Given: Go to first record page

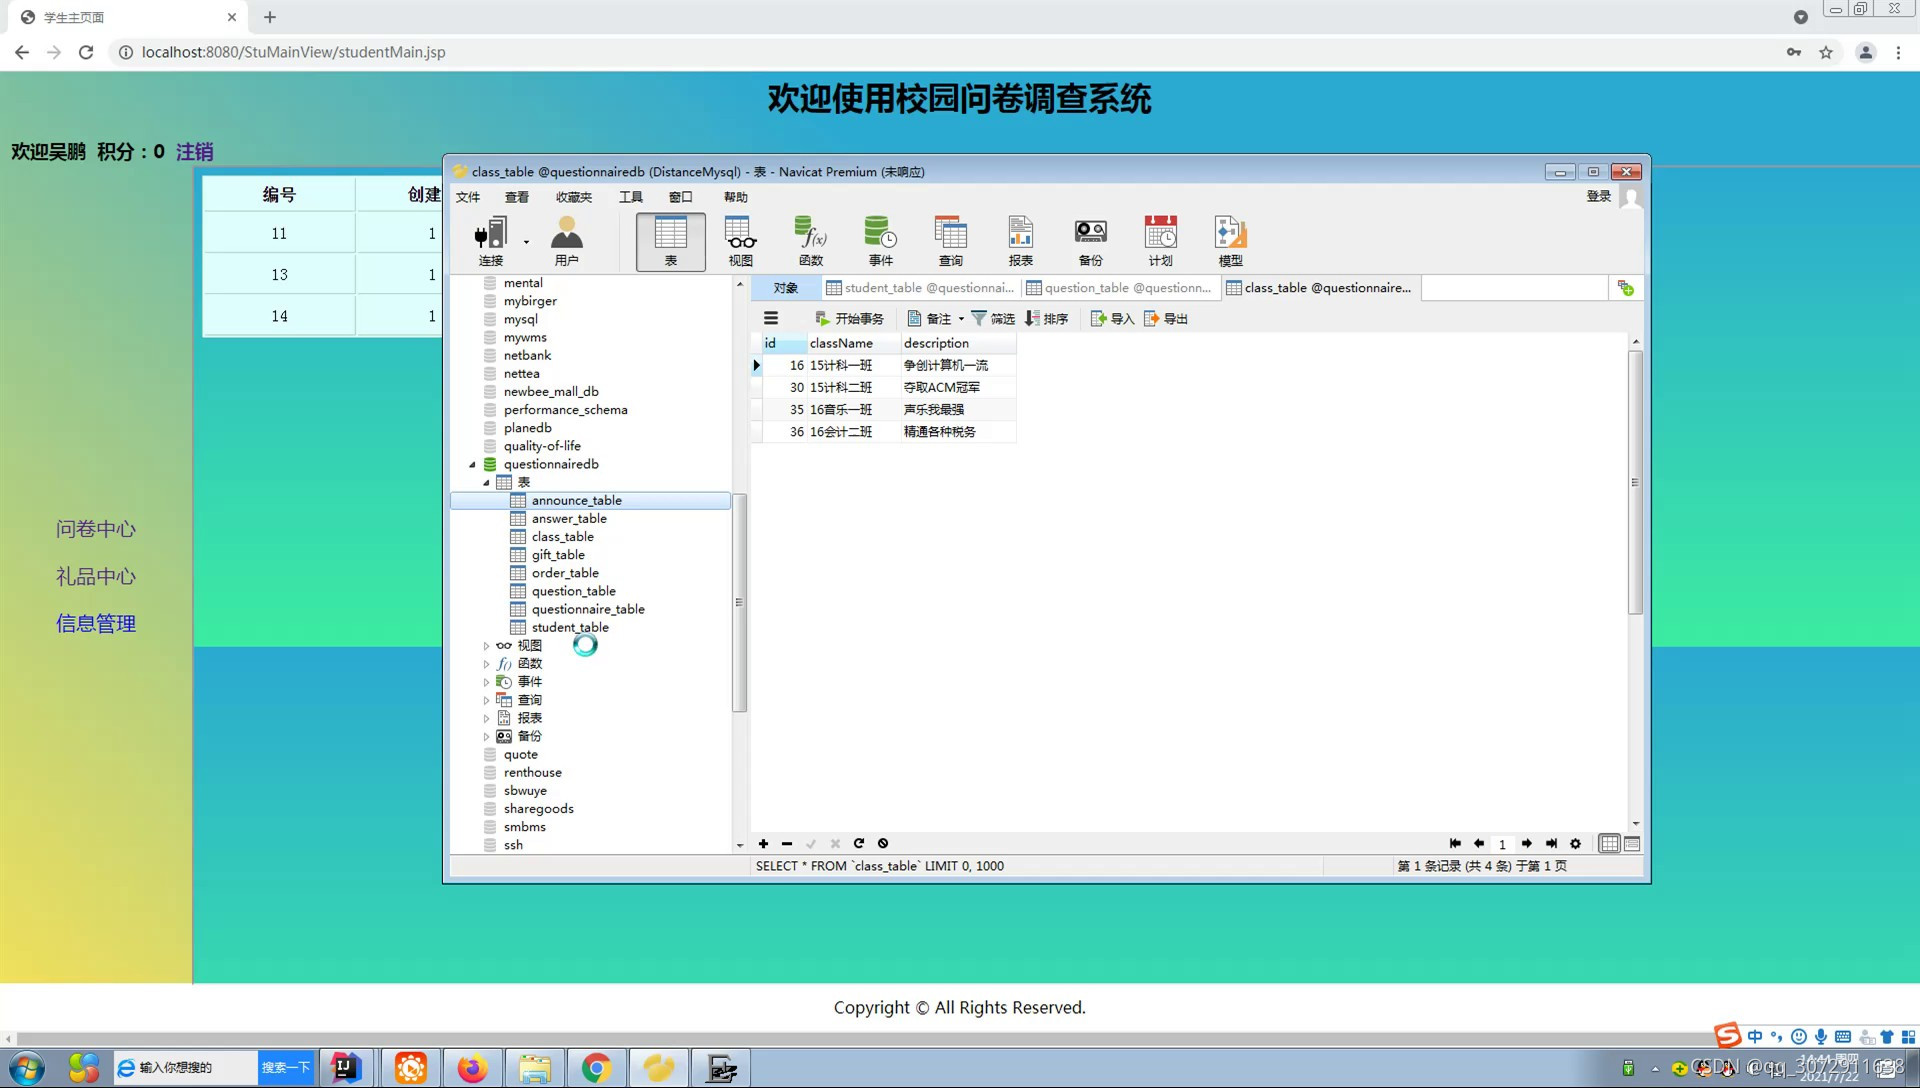Looking at the screenshot, I should (x=1455, y=844).
